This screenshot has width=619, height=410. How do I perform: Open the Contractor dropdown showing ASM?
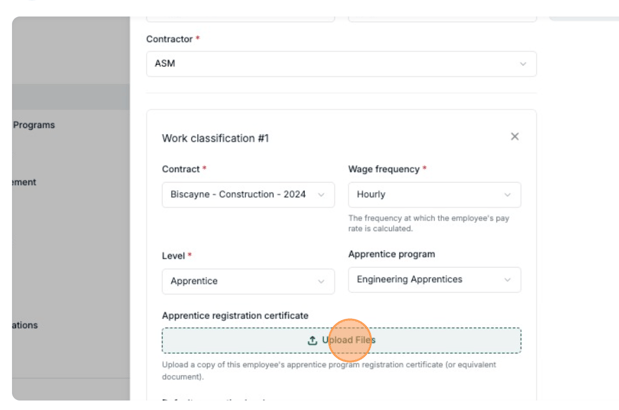click(340, 64)
